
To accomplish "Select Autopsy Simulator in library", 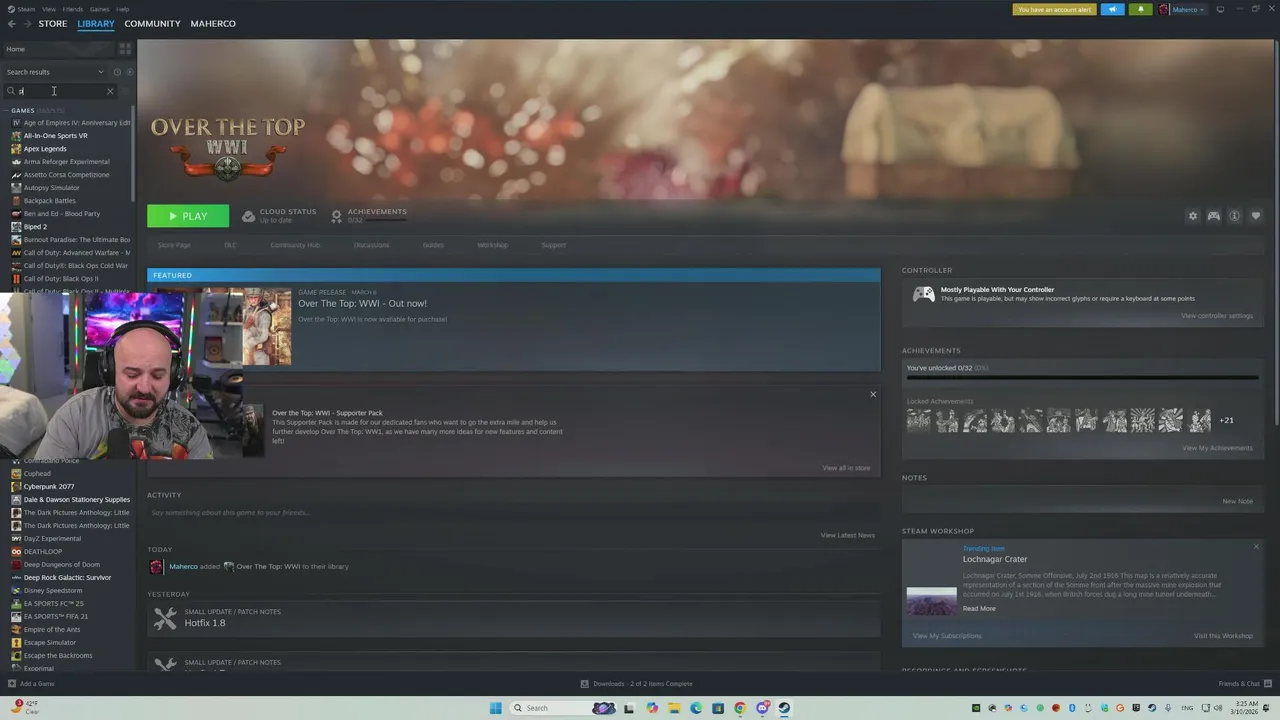I will pyautogui.click(x=51, y=188).
